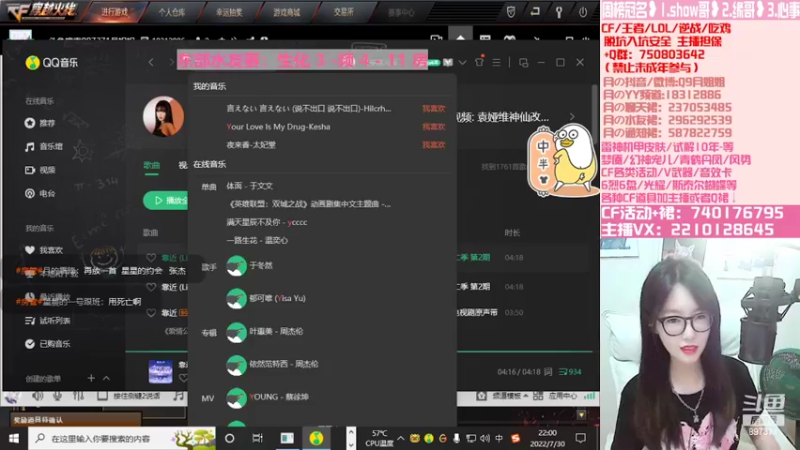Open Windows notification center

[581, 438]
